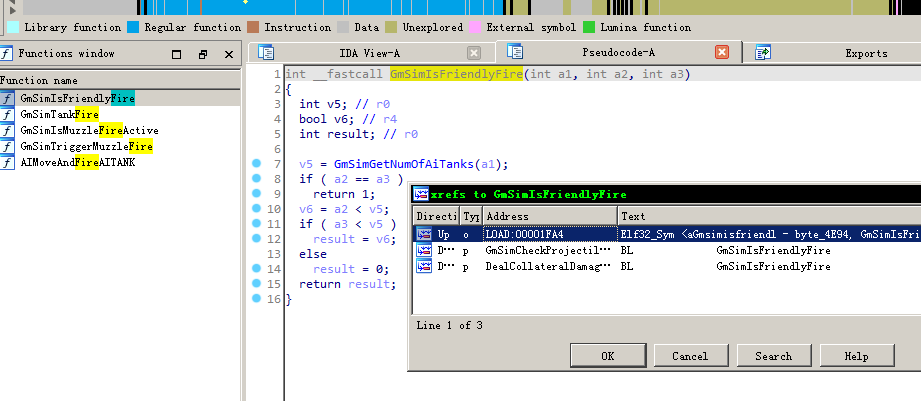The height and width of the screenshot is (401, 921).
Task: Close the Pseudocode-A tab
Action: [722, 52]
